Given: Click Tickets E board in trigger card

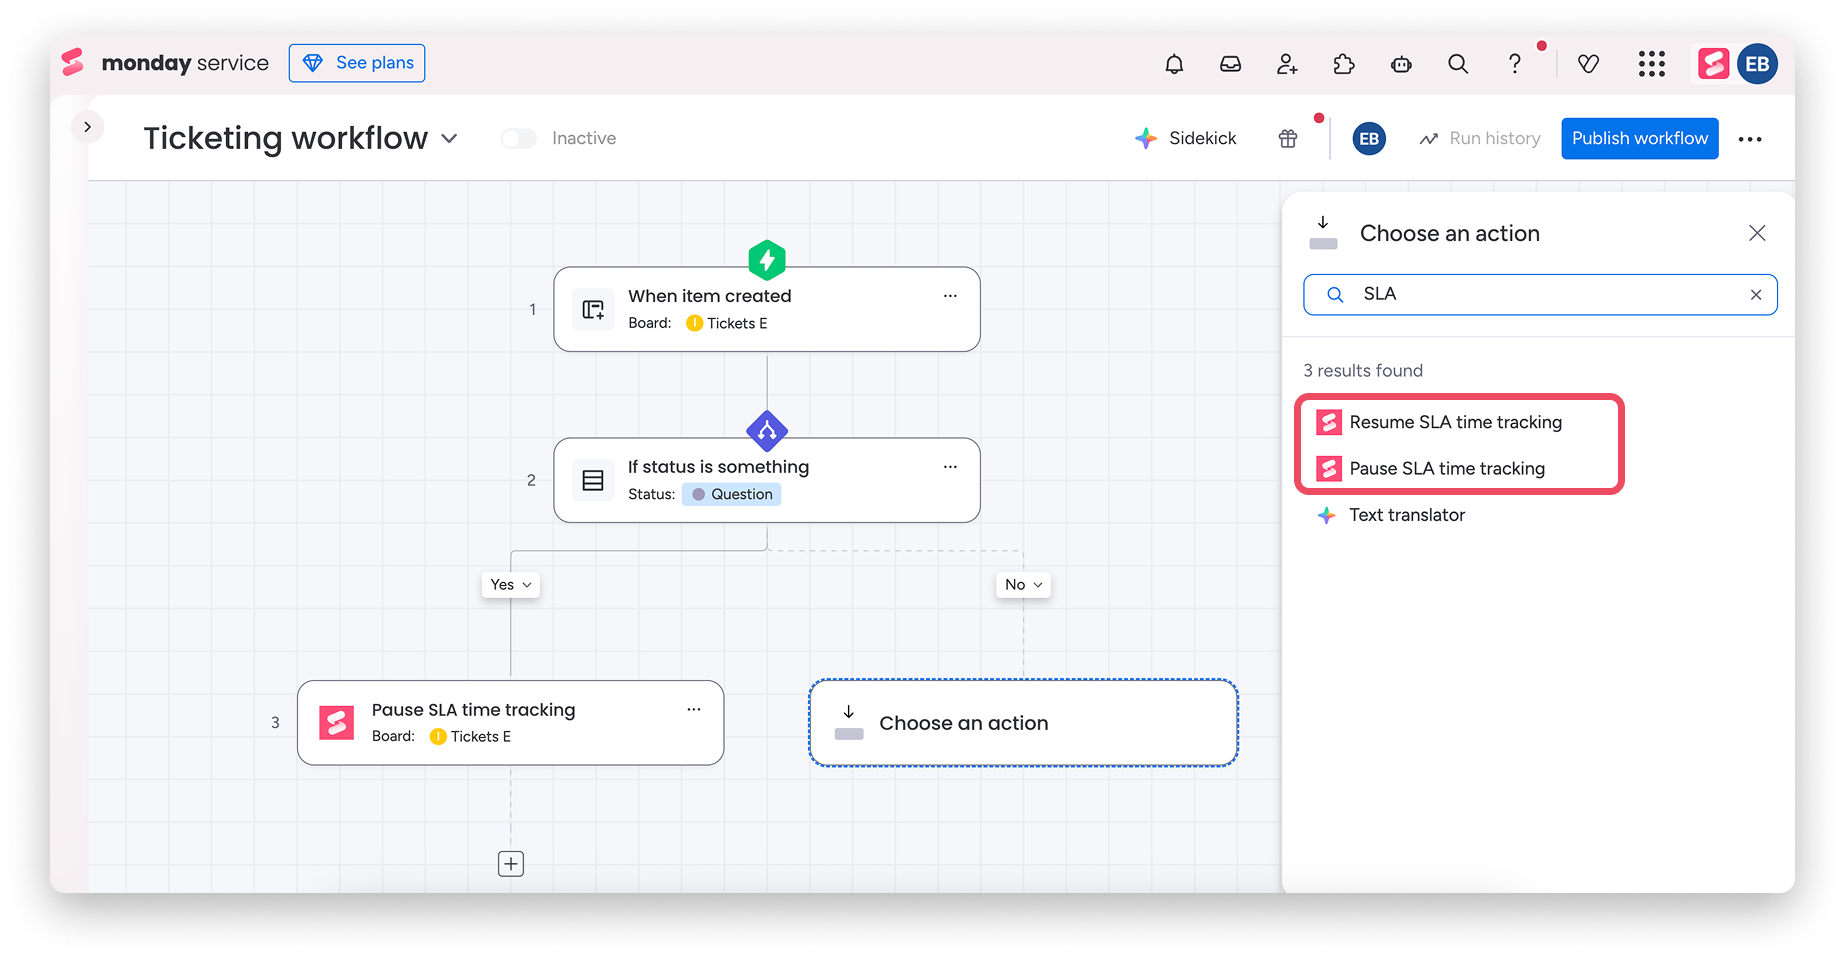Looking at the screenshot, I should [x=727, y=323].
